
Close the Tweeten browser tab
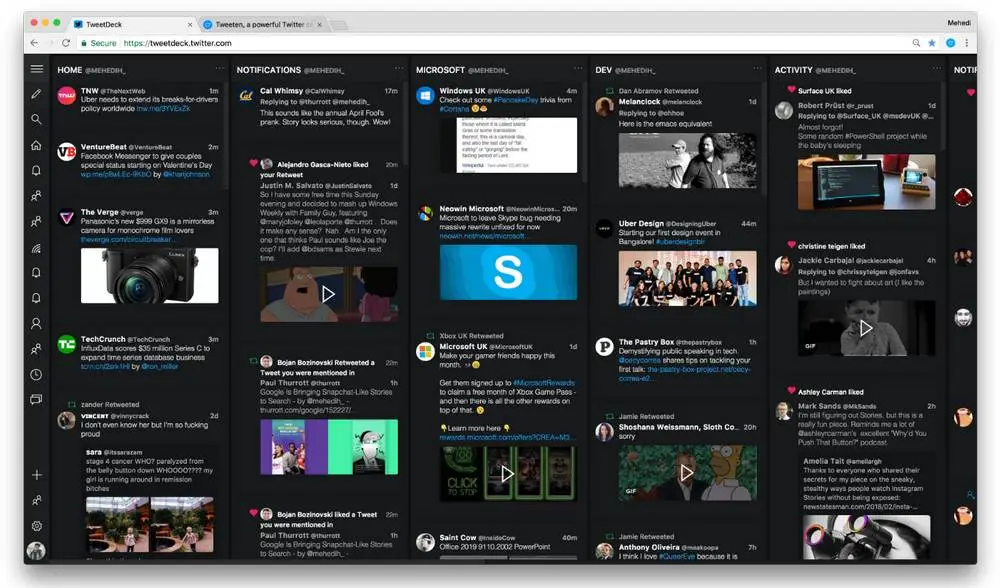pos(320,24)
